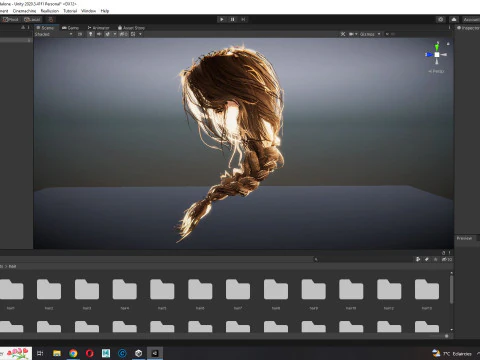Click the gray bottom axis cone on gizmo

click(437, 61)
